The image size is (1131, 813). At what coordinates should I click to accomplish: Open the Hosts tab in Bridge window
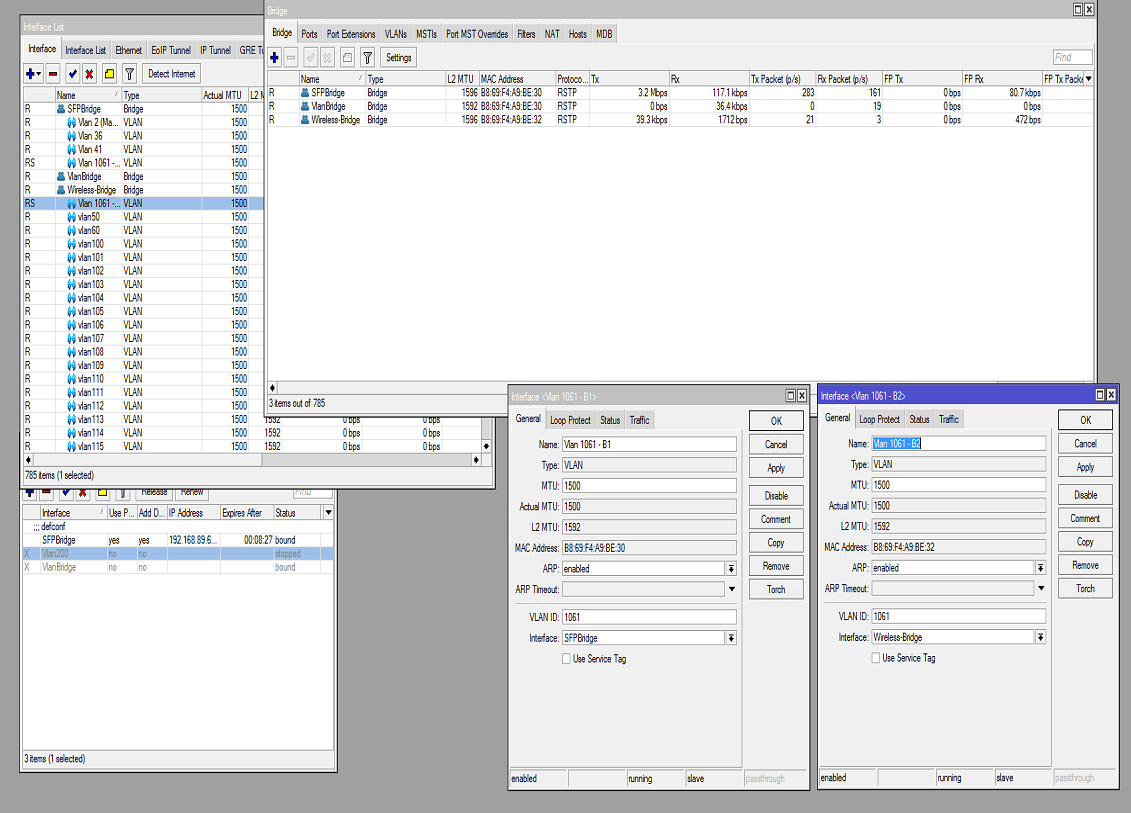coord(578,34)
